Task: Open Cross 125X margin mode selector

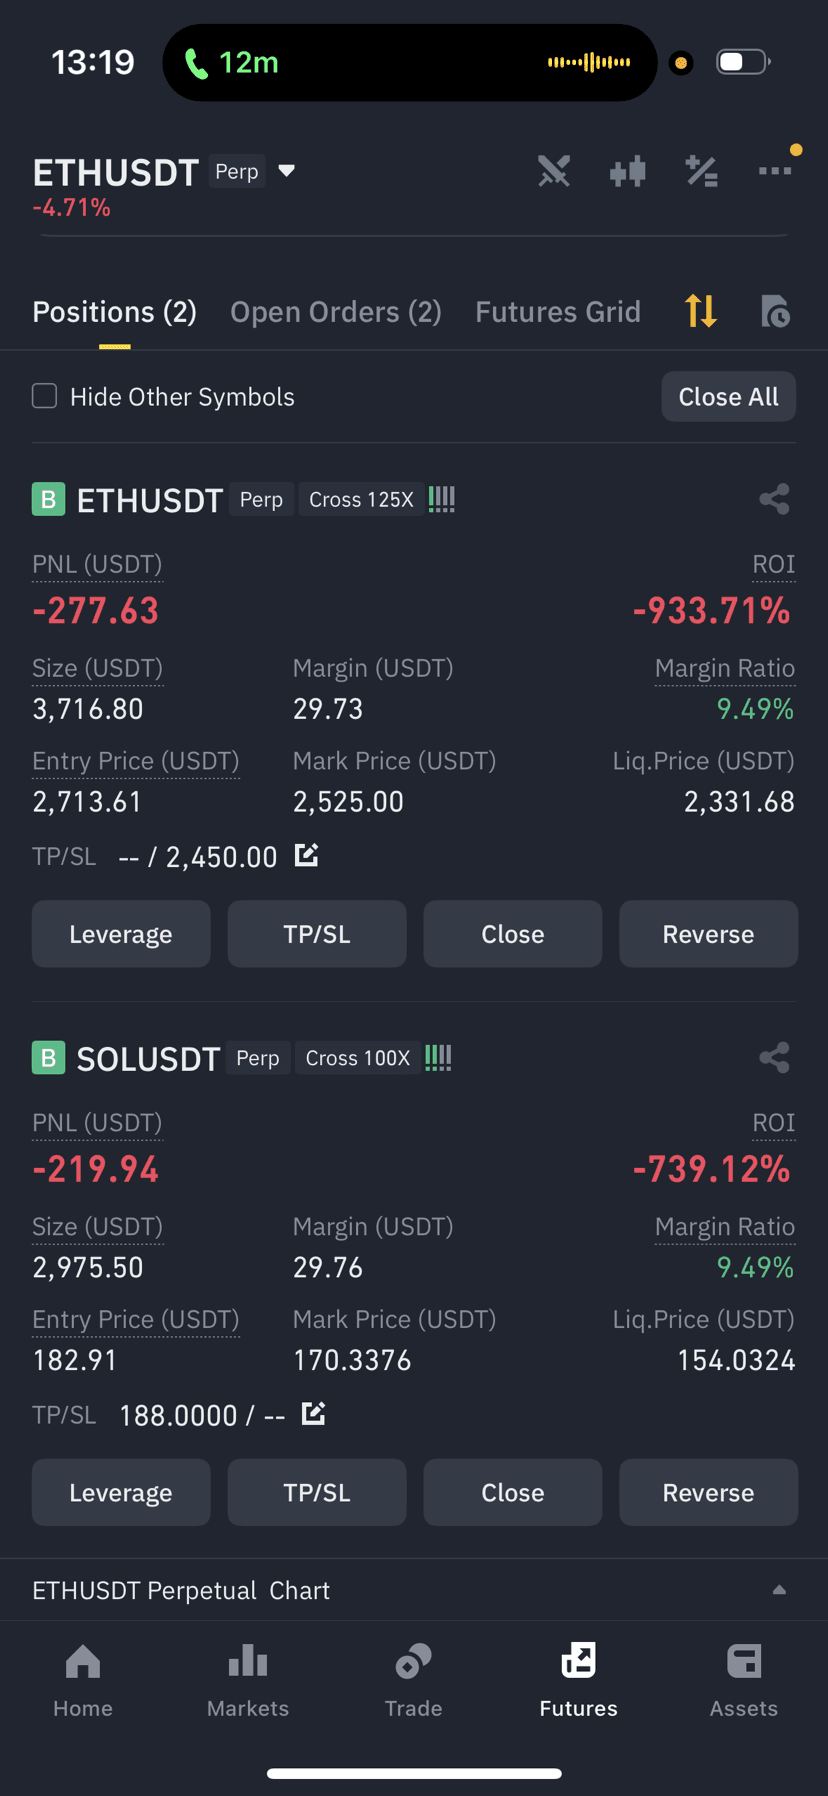Action: pos(361,499)
